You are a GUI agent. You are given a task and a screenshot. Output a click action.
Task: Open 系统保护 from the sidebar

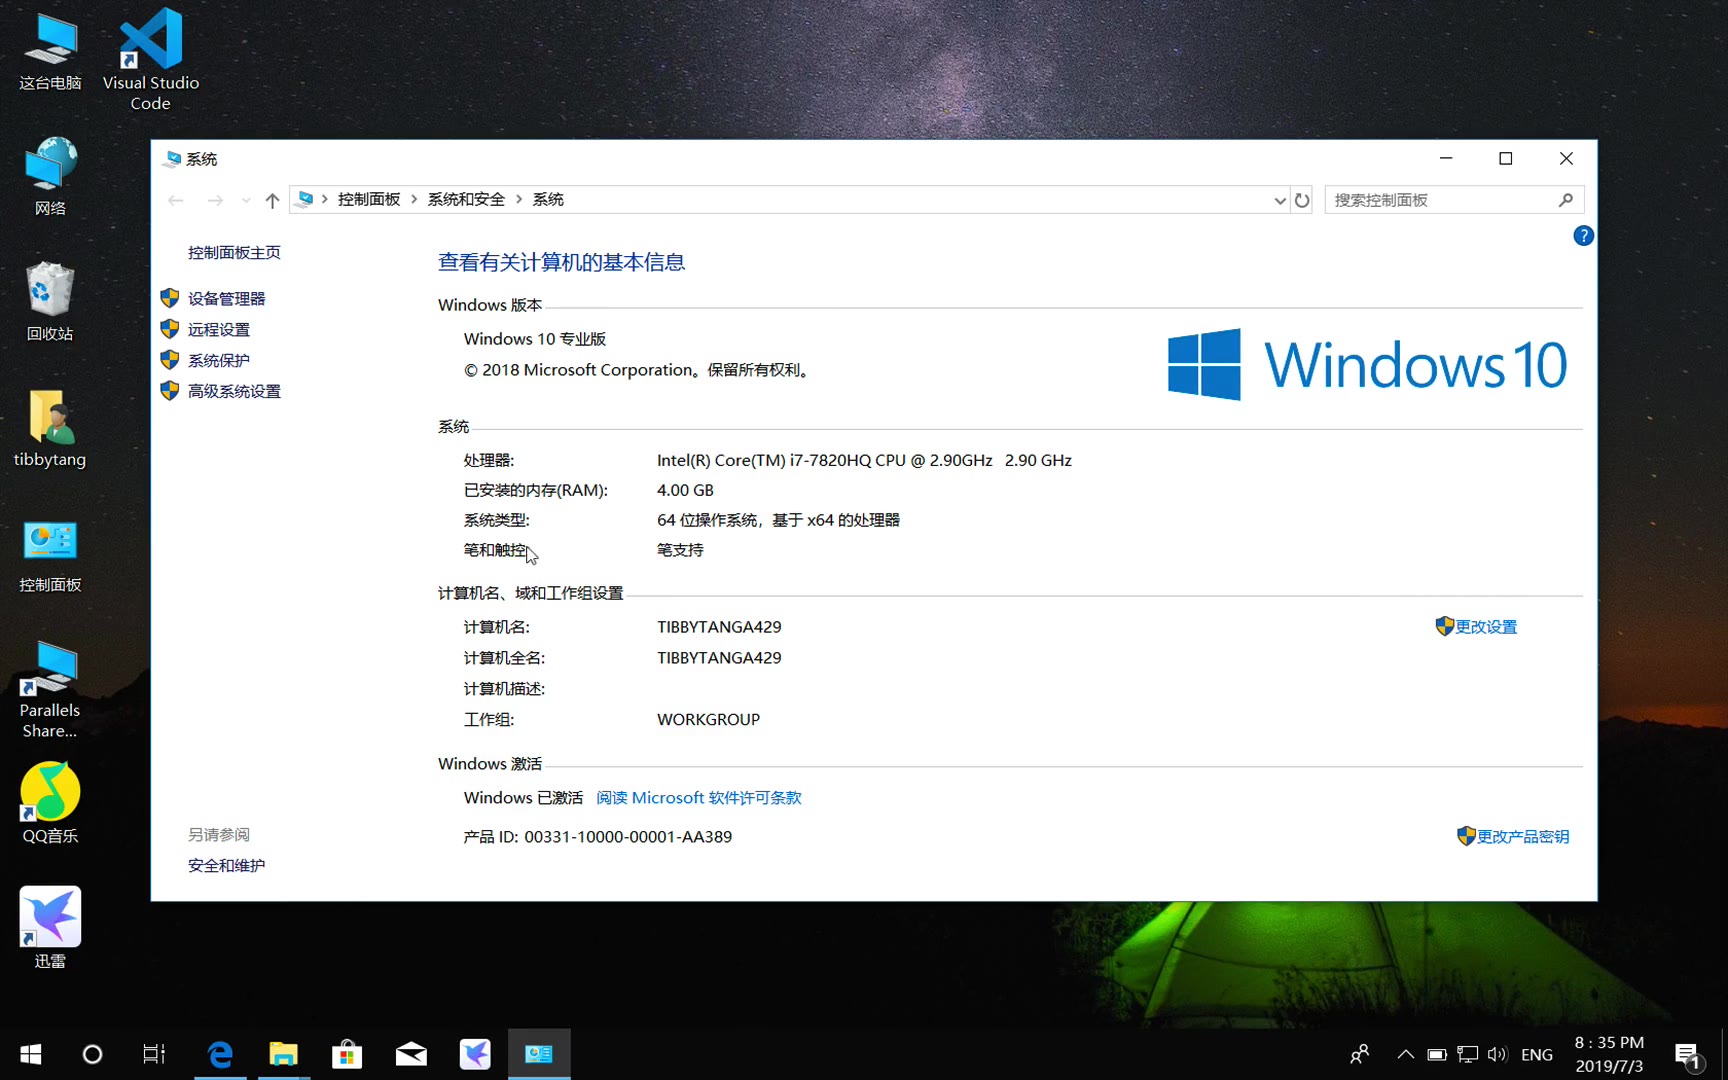[219, 361]
